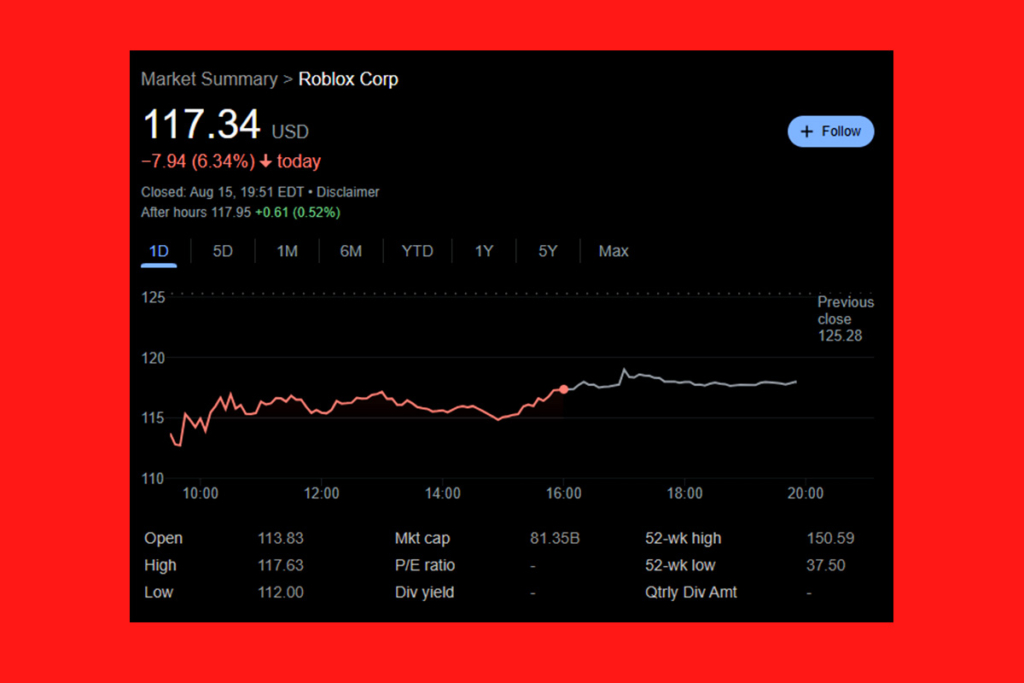Open the 1M chart range
Screen dimensions: 1024x683
tap(287, 251)
